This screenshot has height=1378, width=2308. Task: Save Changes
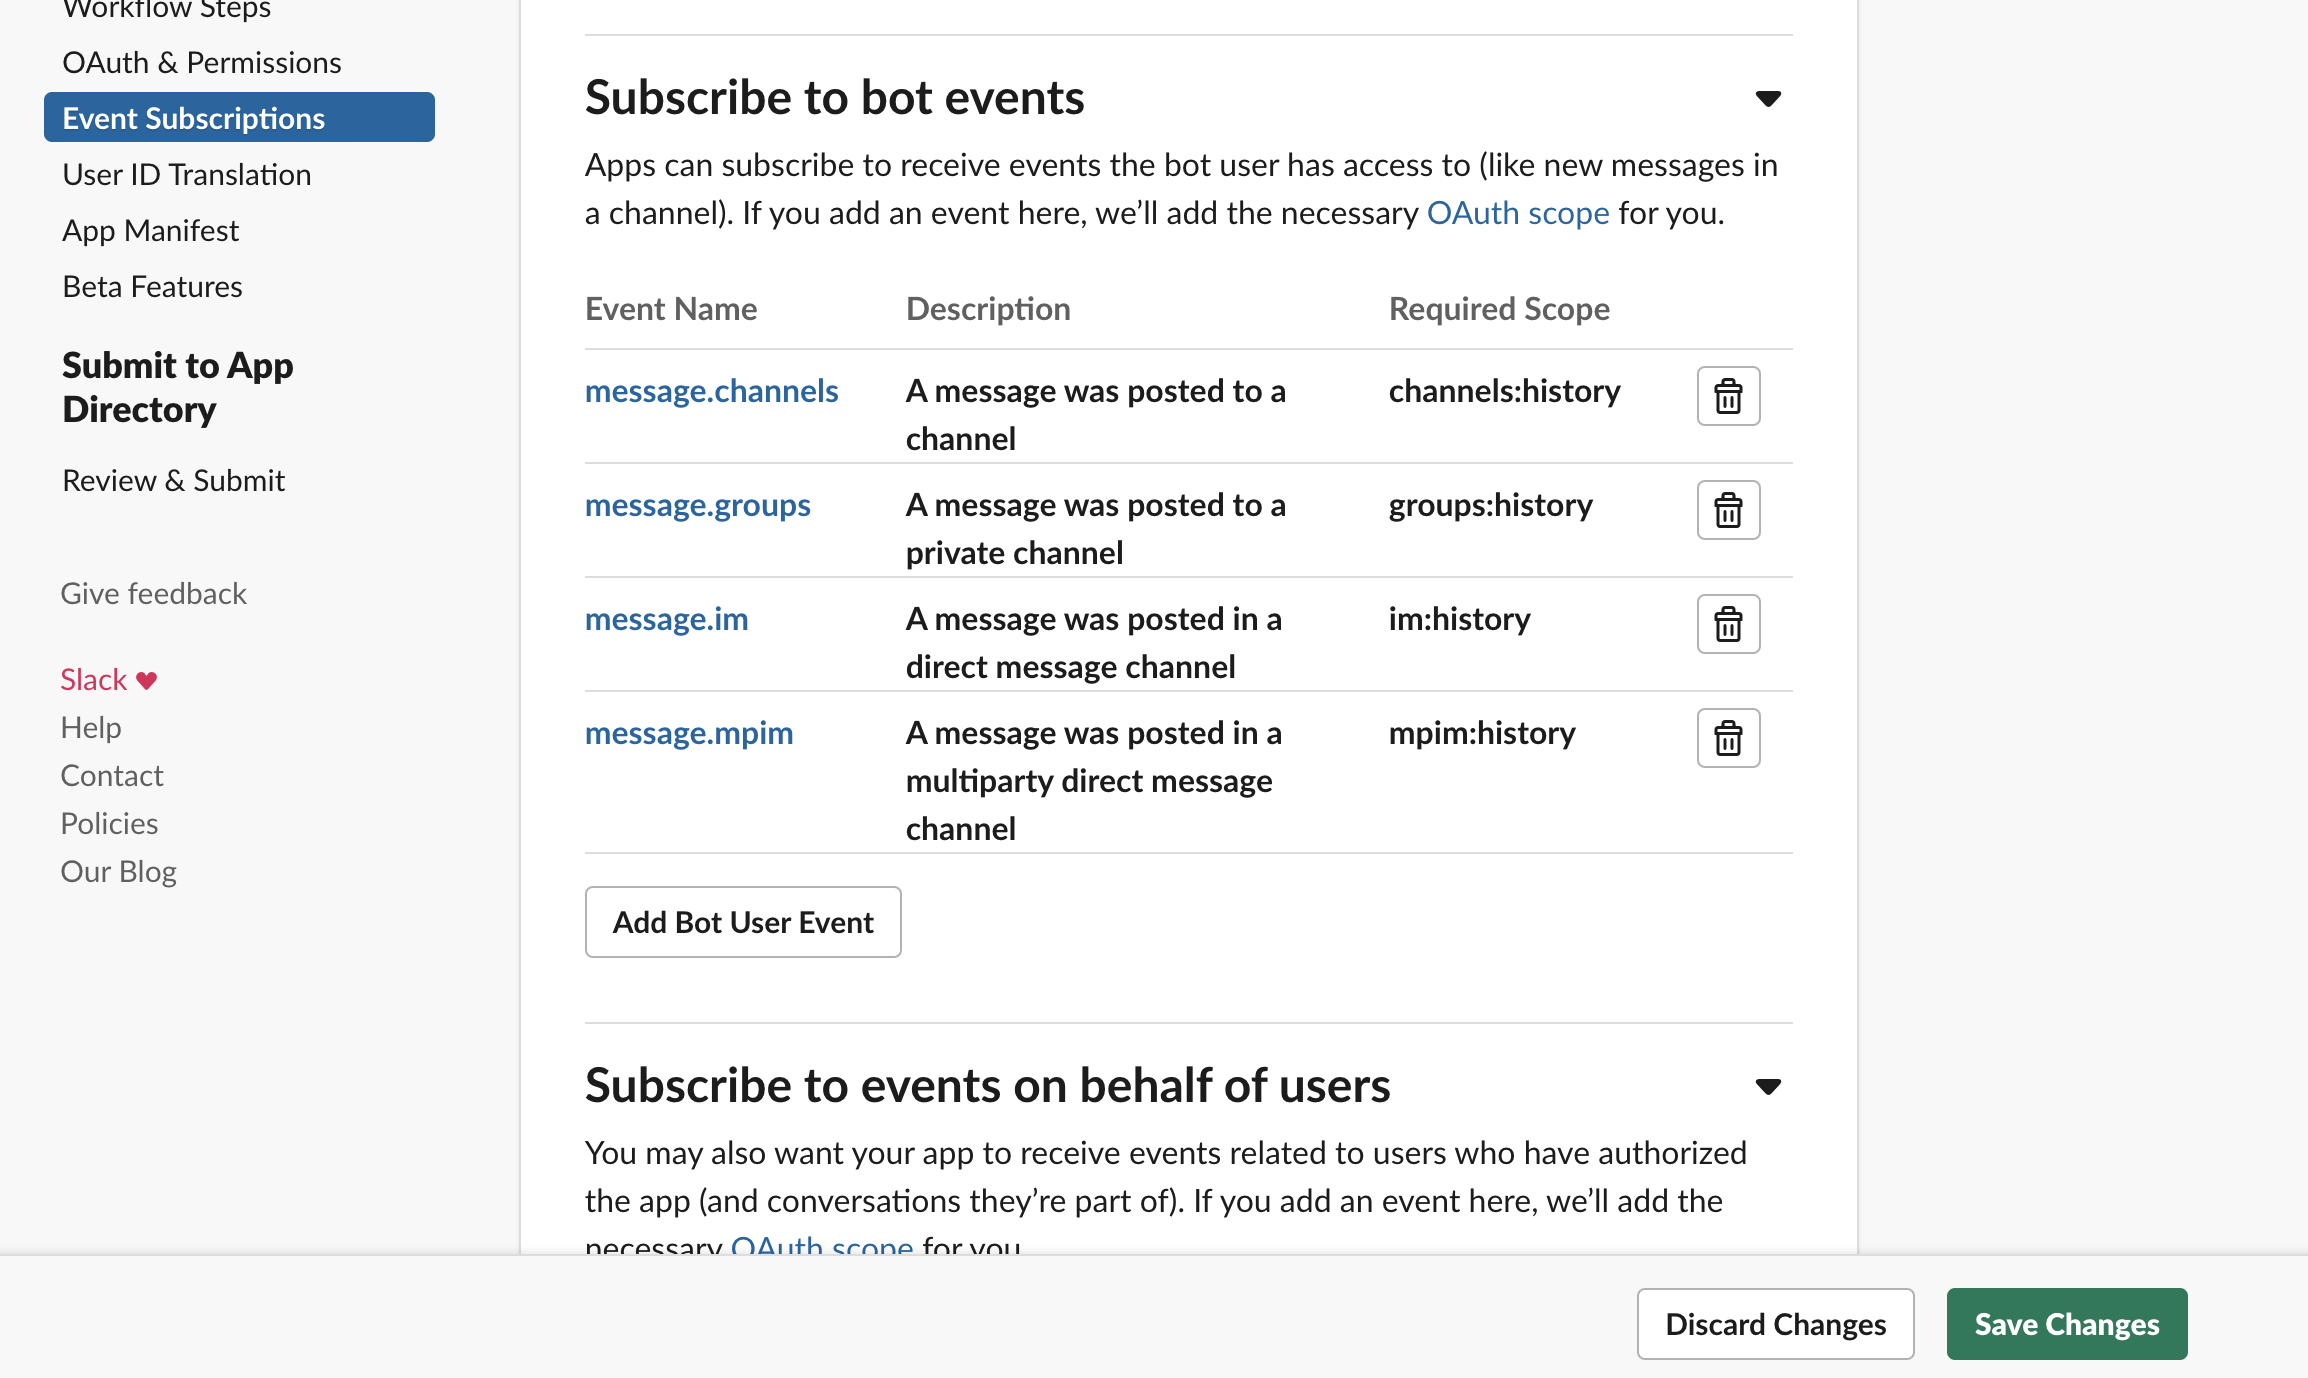2066,1323
